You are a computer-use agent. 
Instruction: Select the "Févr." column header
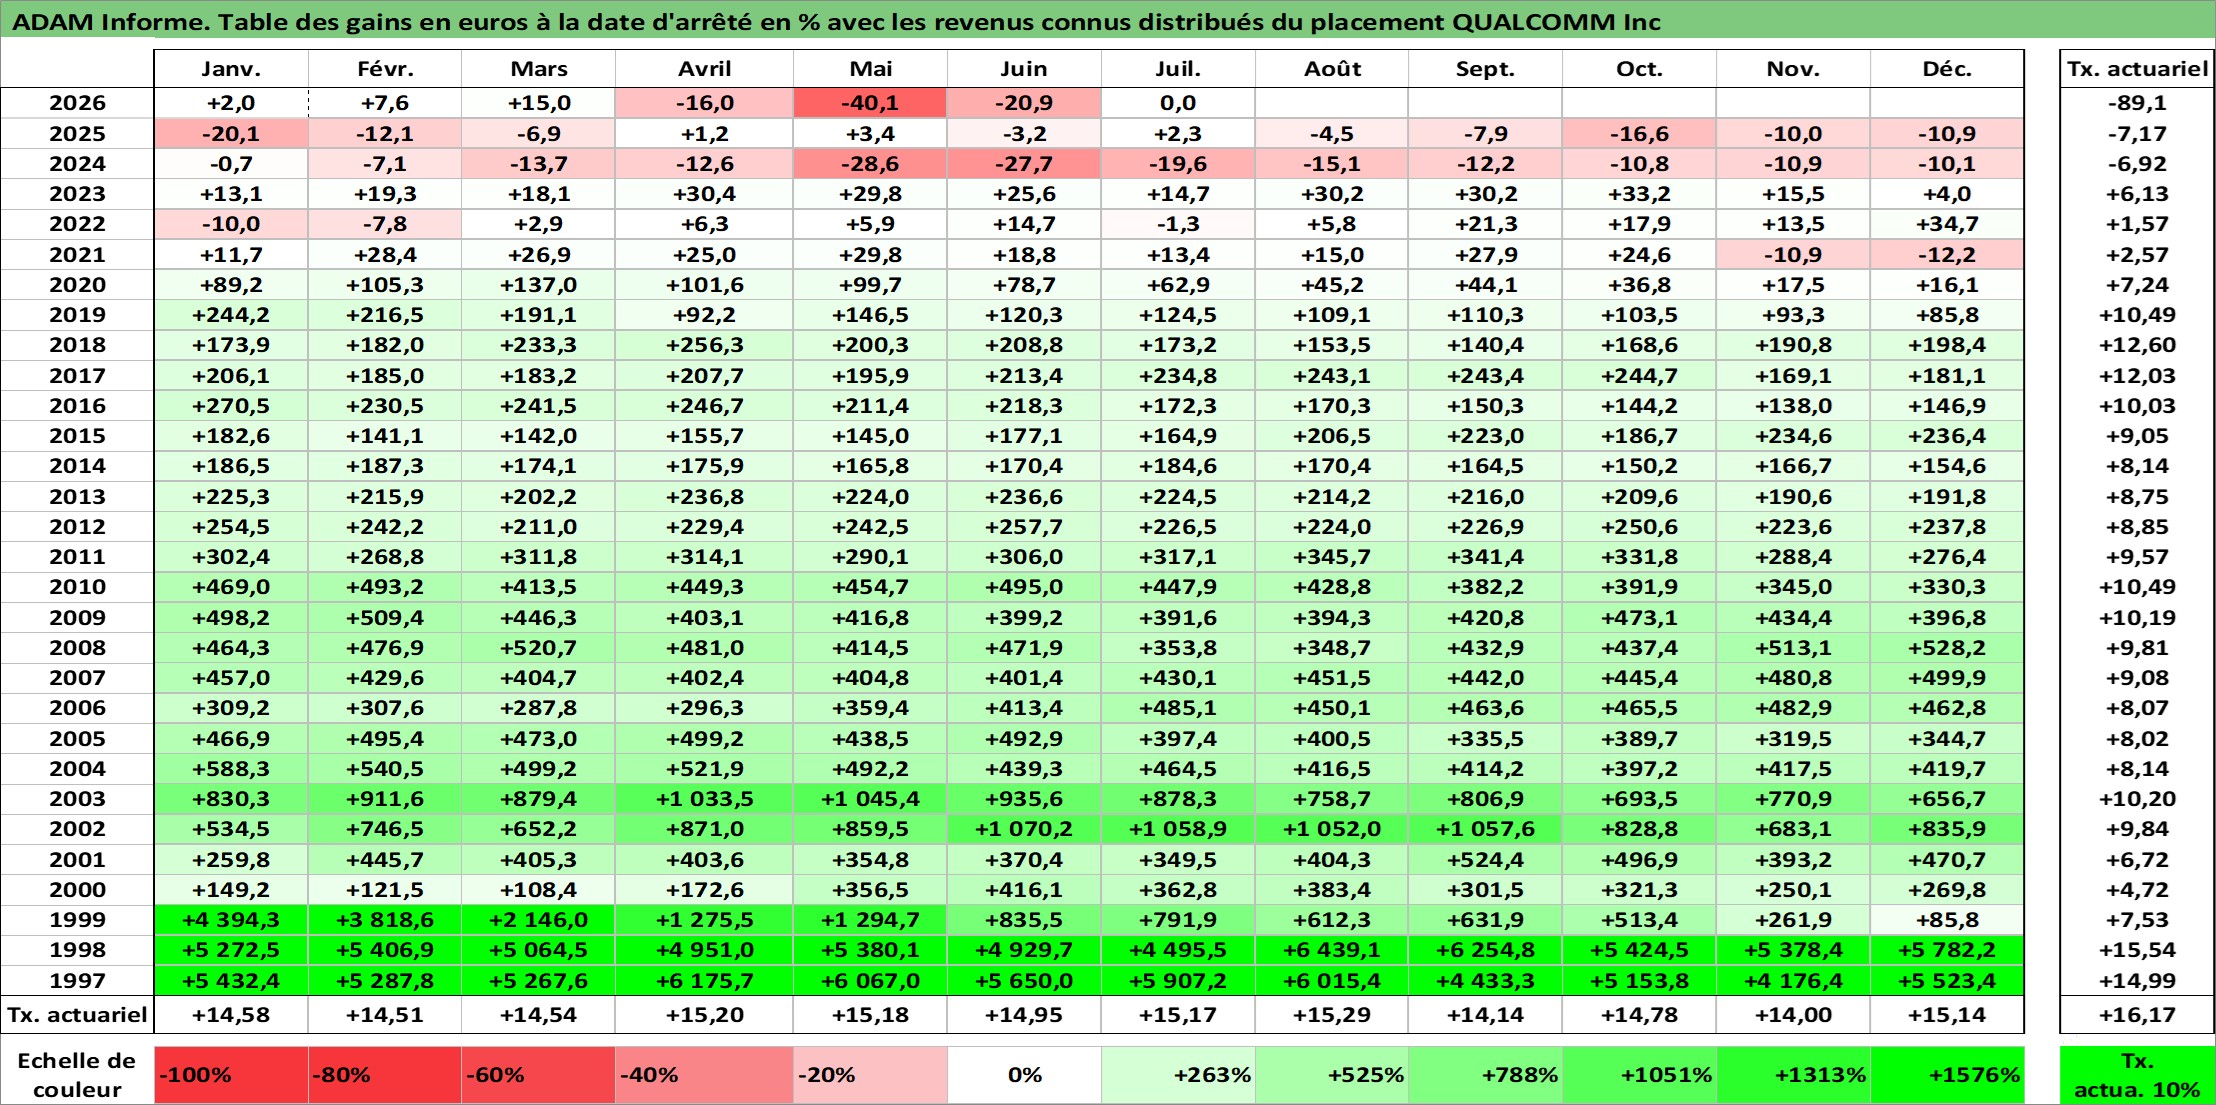click(385, 69)
